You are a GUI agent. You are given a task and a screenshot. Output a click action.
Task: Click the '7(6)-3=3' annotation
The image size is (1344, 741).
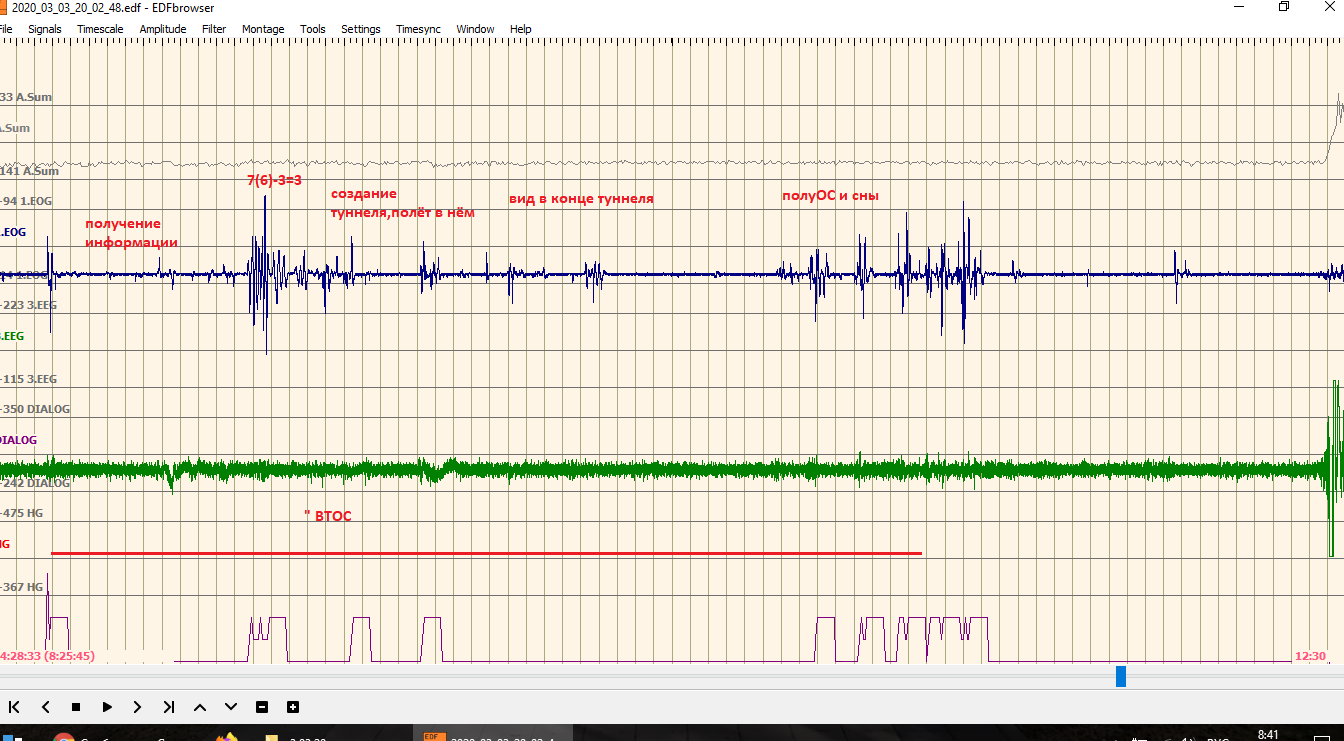(x=274, y=180)
